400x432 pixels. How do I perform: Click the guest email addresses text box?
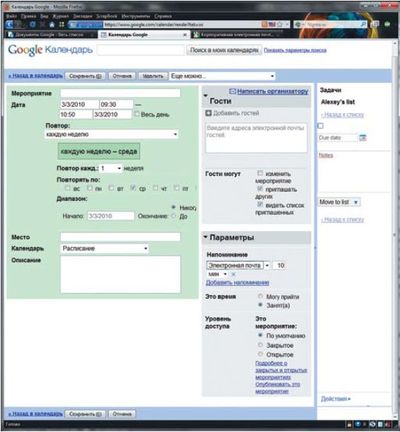coord(256,138)
